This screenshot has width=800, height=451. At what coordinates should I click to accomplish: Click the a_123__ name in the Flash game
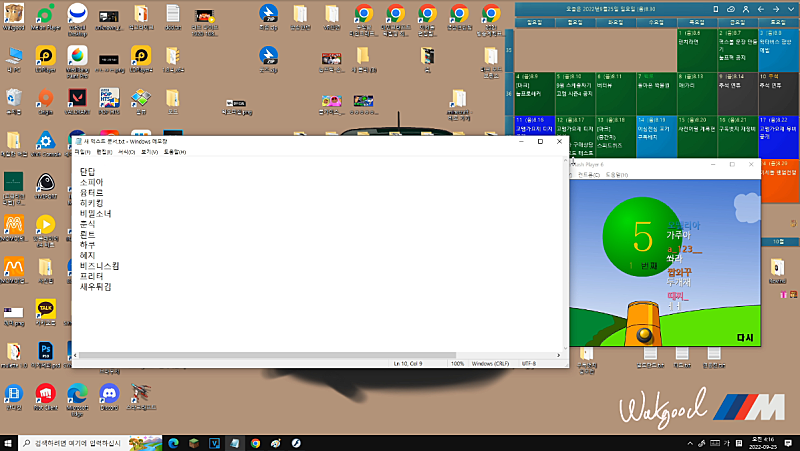[684, 249]
